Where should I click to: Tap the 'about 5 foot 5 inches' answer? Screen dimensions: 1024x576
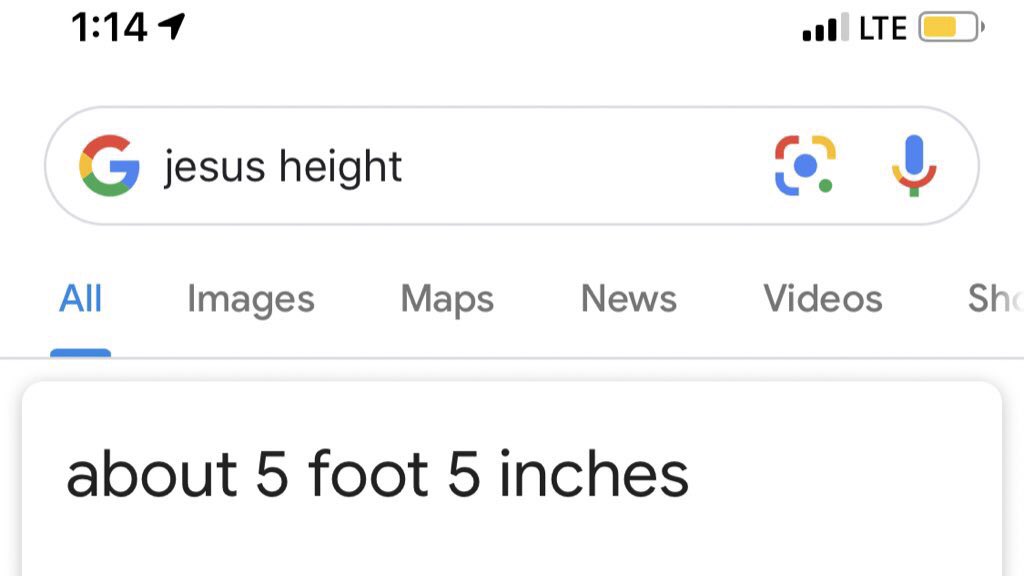pyautogui.click(x=377, y=475)
